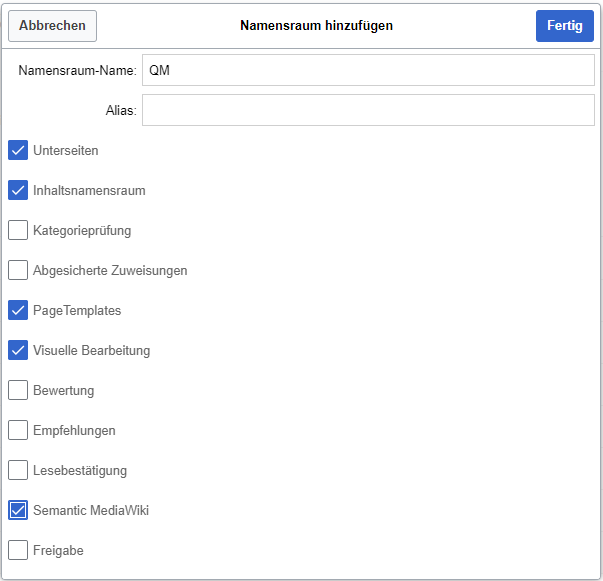Image resolution: width=603 pixels, height=581 pixels.
Task: Click into the Alias text field
Action: (x=368, y=110)
